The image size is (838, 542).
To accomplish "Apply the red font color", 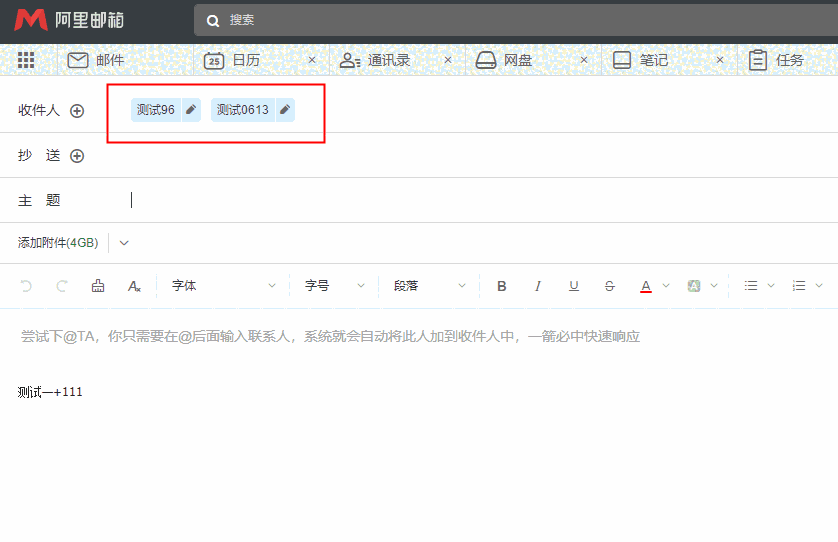I will tap(646, 287).
